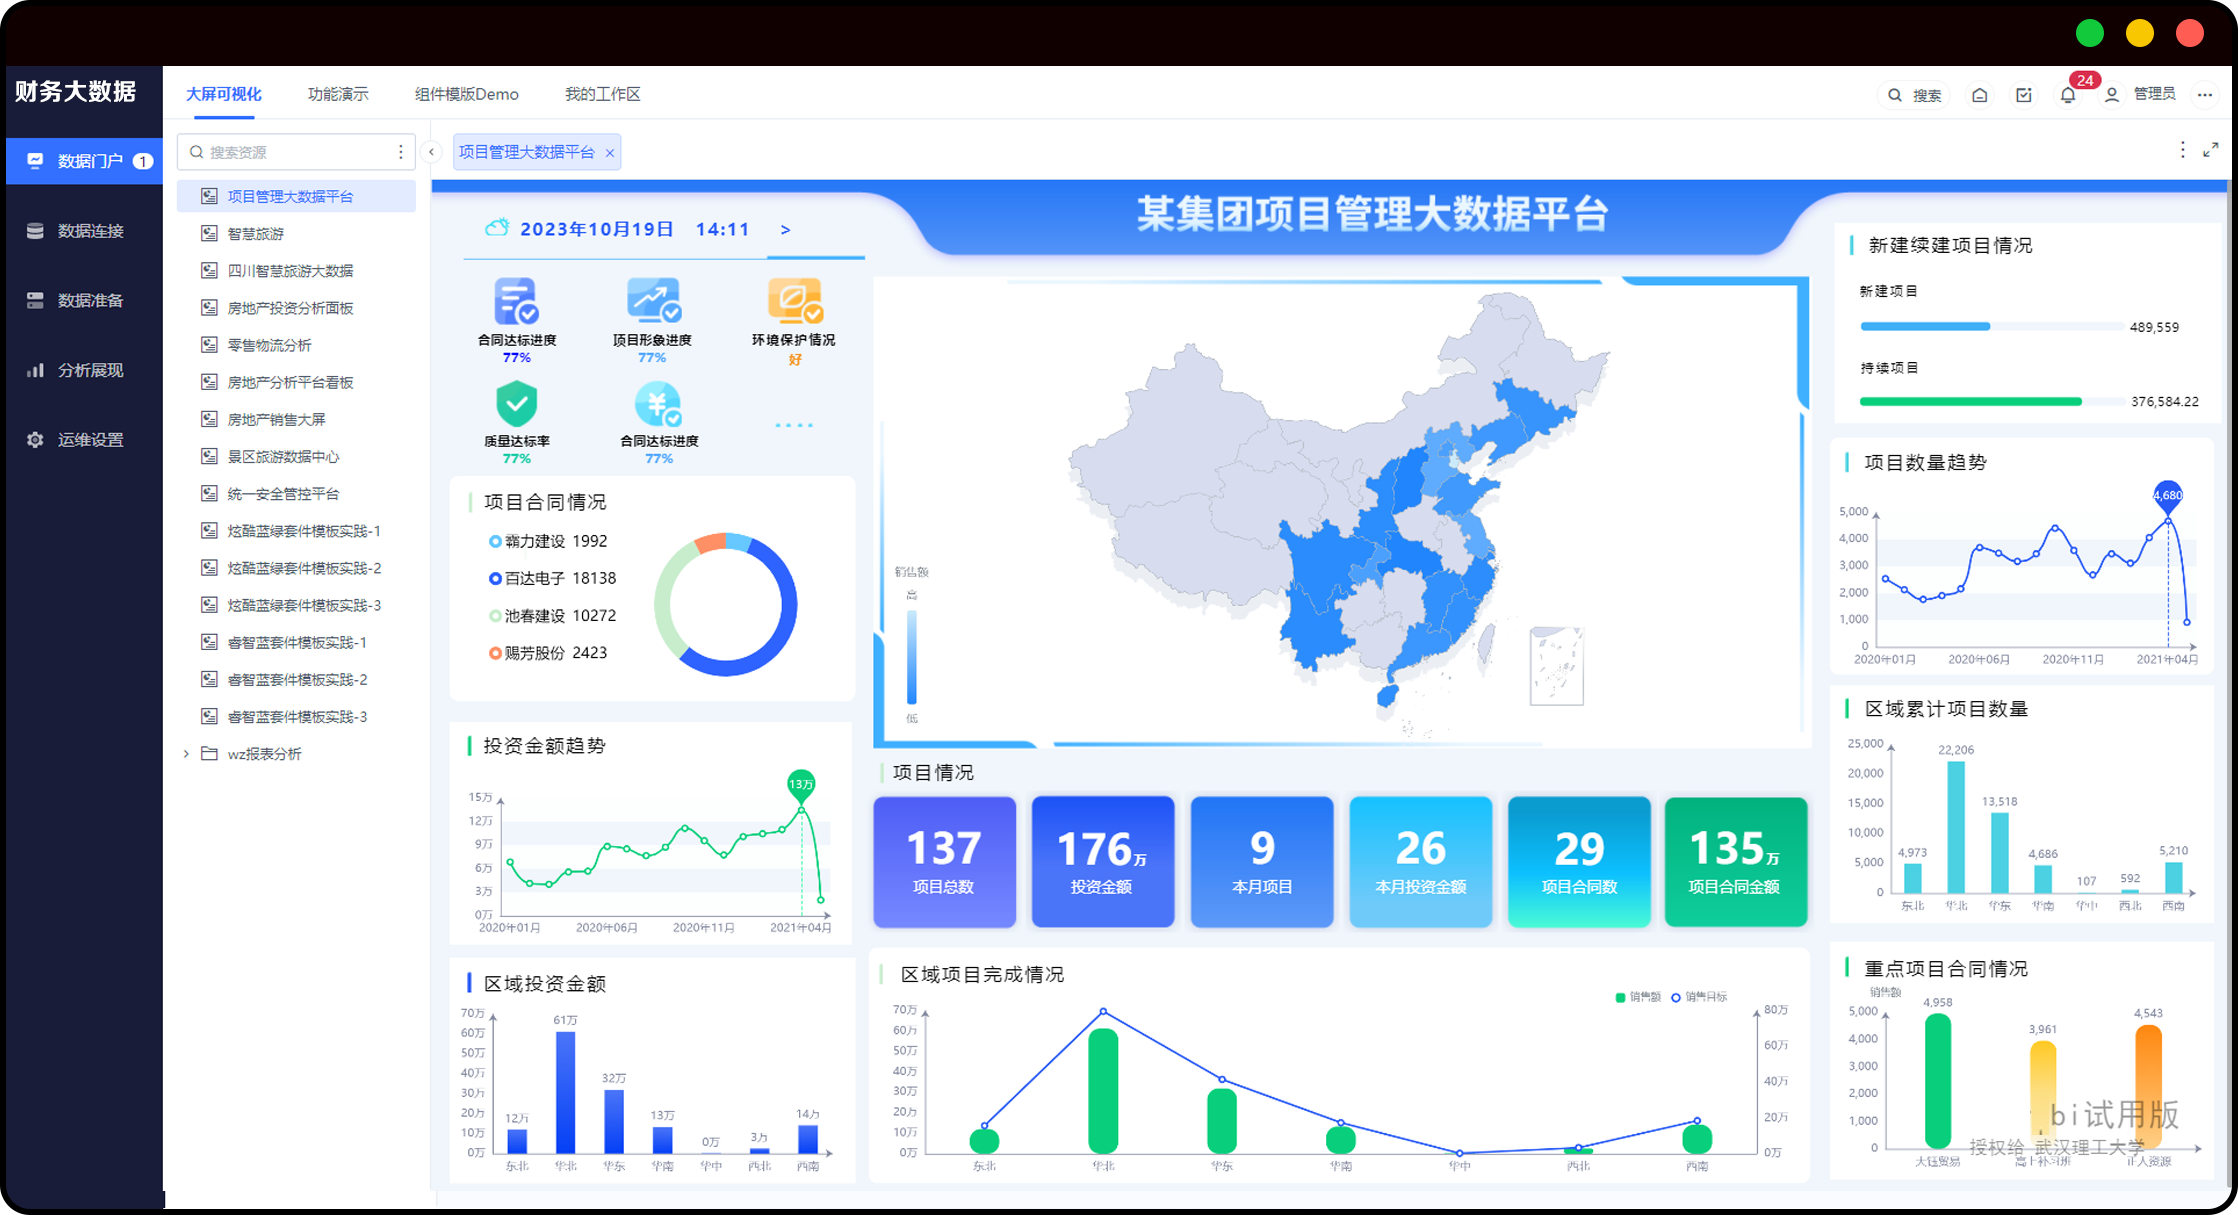The width and height of the screenshot is (2238, 1215).
Task: Expand dashboard to fullscreen icon
Action: 2211,150
